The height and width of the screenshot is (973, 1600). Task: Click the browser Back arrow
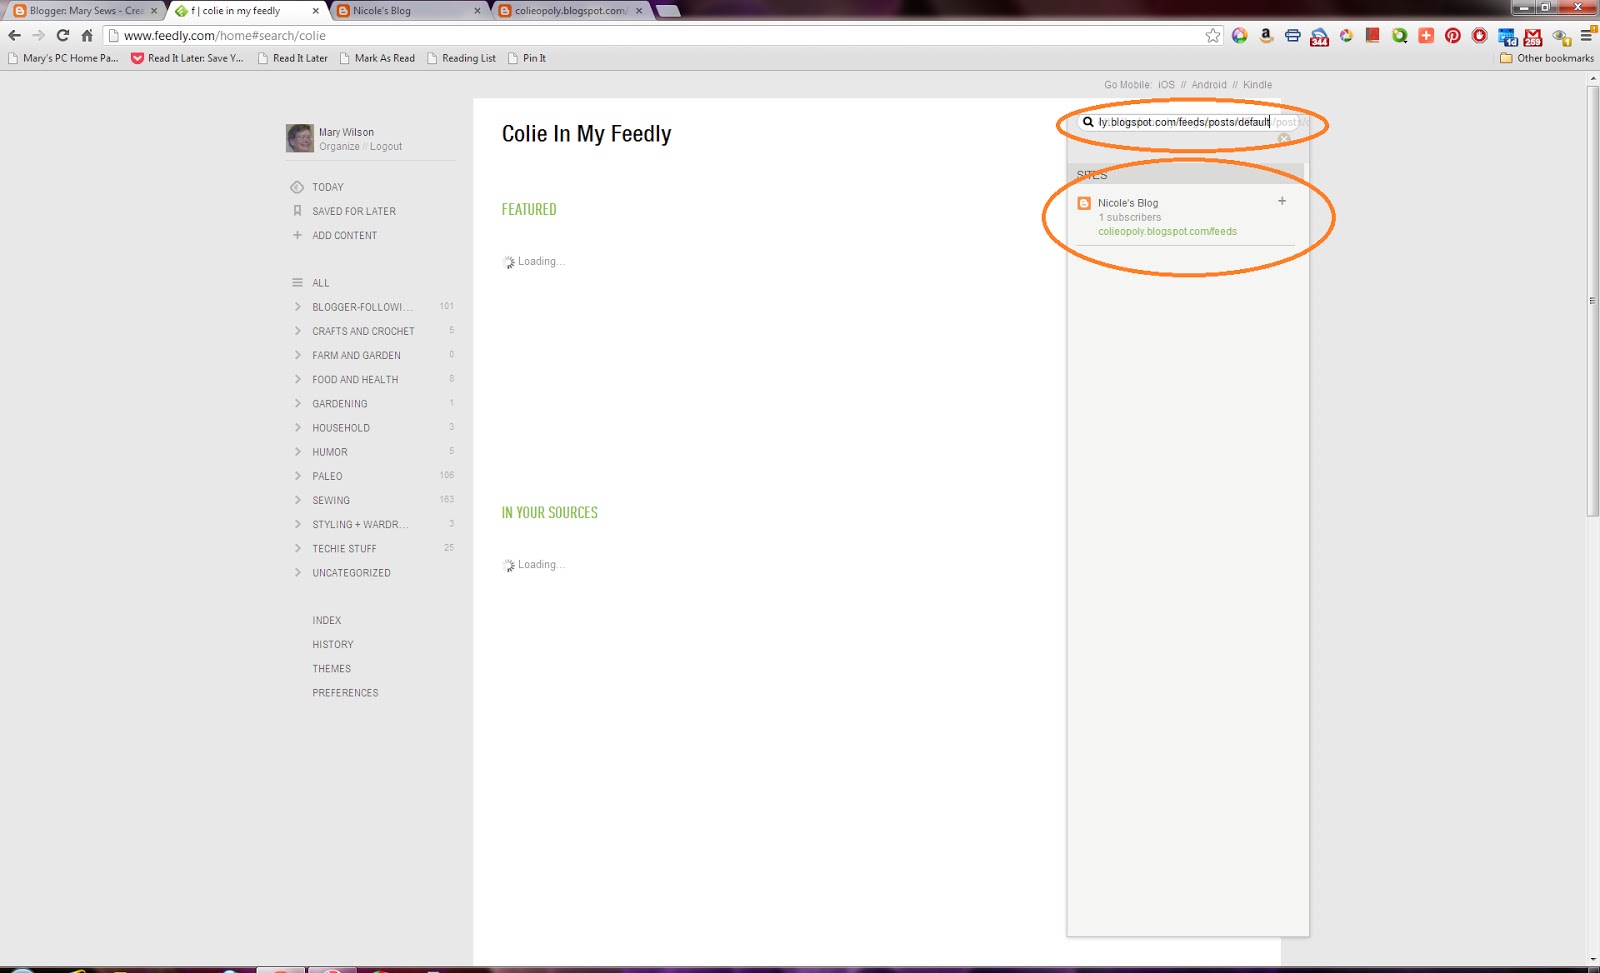(14, 35)
